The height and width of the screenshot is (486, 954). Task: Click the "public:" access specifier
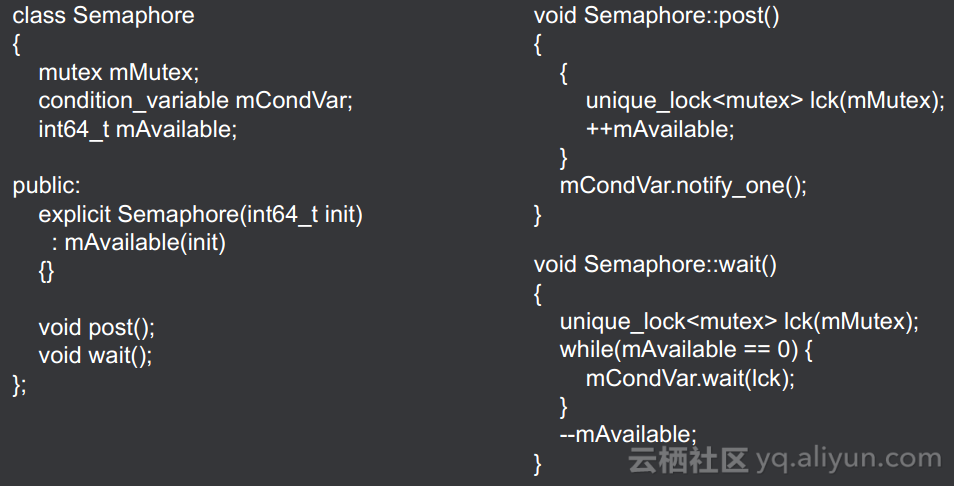(46, 186)
